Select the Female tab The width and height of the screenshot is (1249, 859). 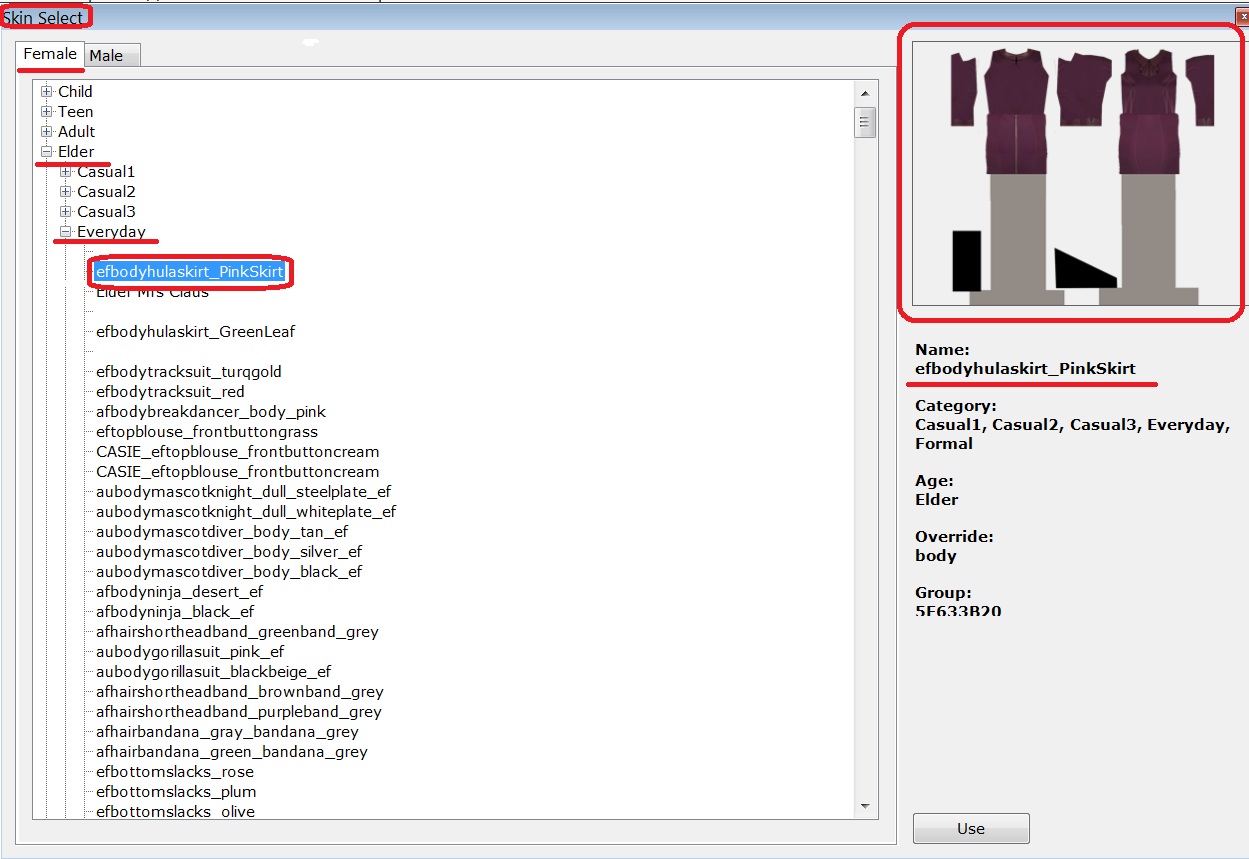[50, 54]
